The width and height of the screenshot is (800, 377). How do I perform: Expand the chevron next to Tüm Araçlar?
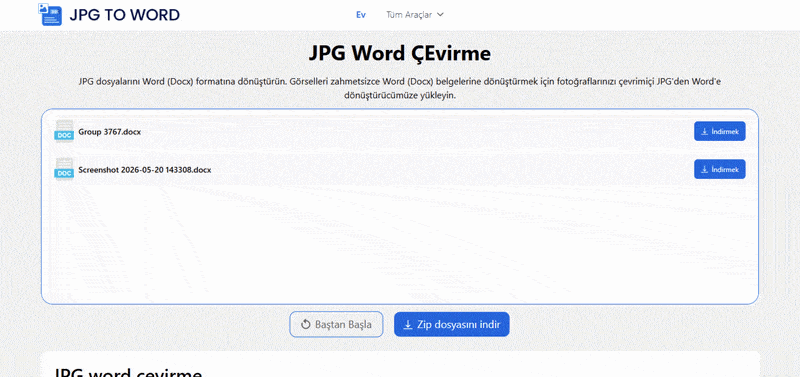pos(440,15)
